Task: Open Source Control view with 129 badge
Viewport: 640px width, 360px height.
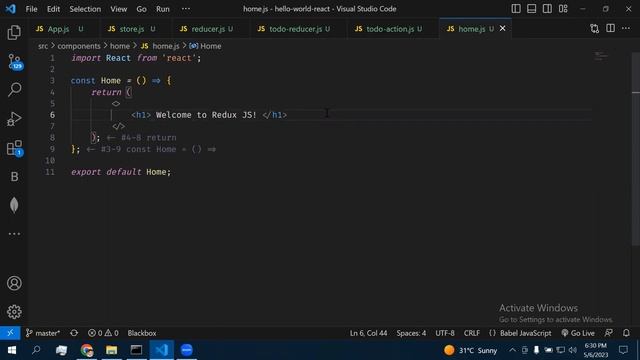Action: click(15, 62)
